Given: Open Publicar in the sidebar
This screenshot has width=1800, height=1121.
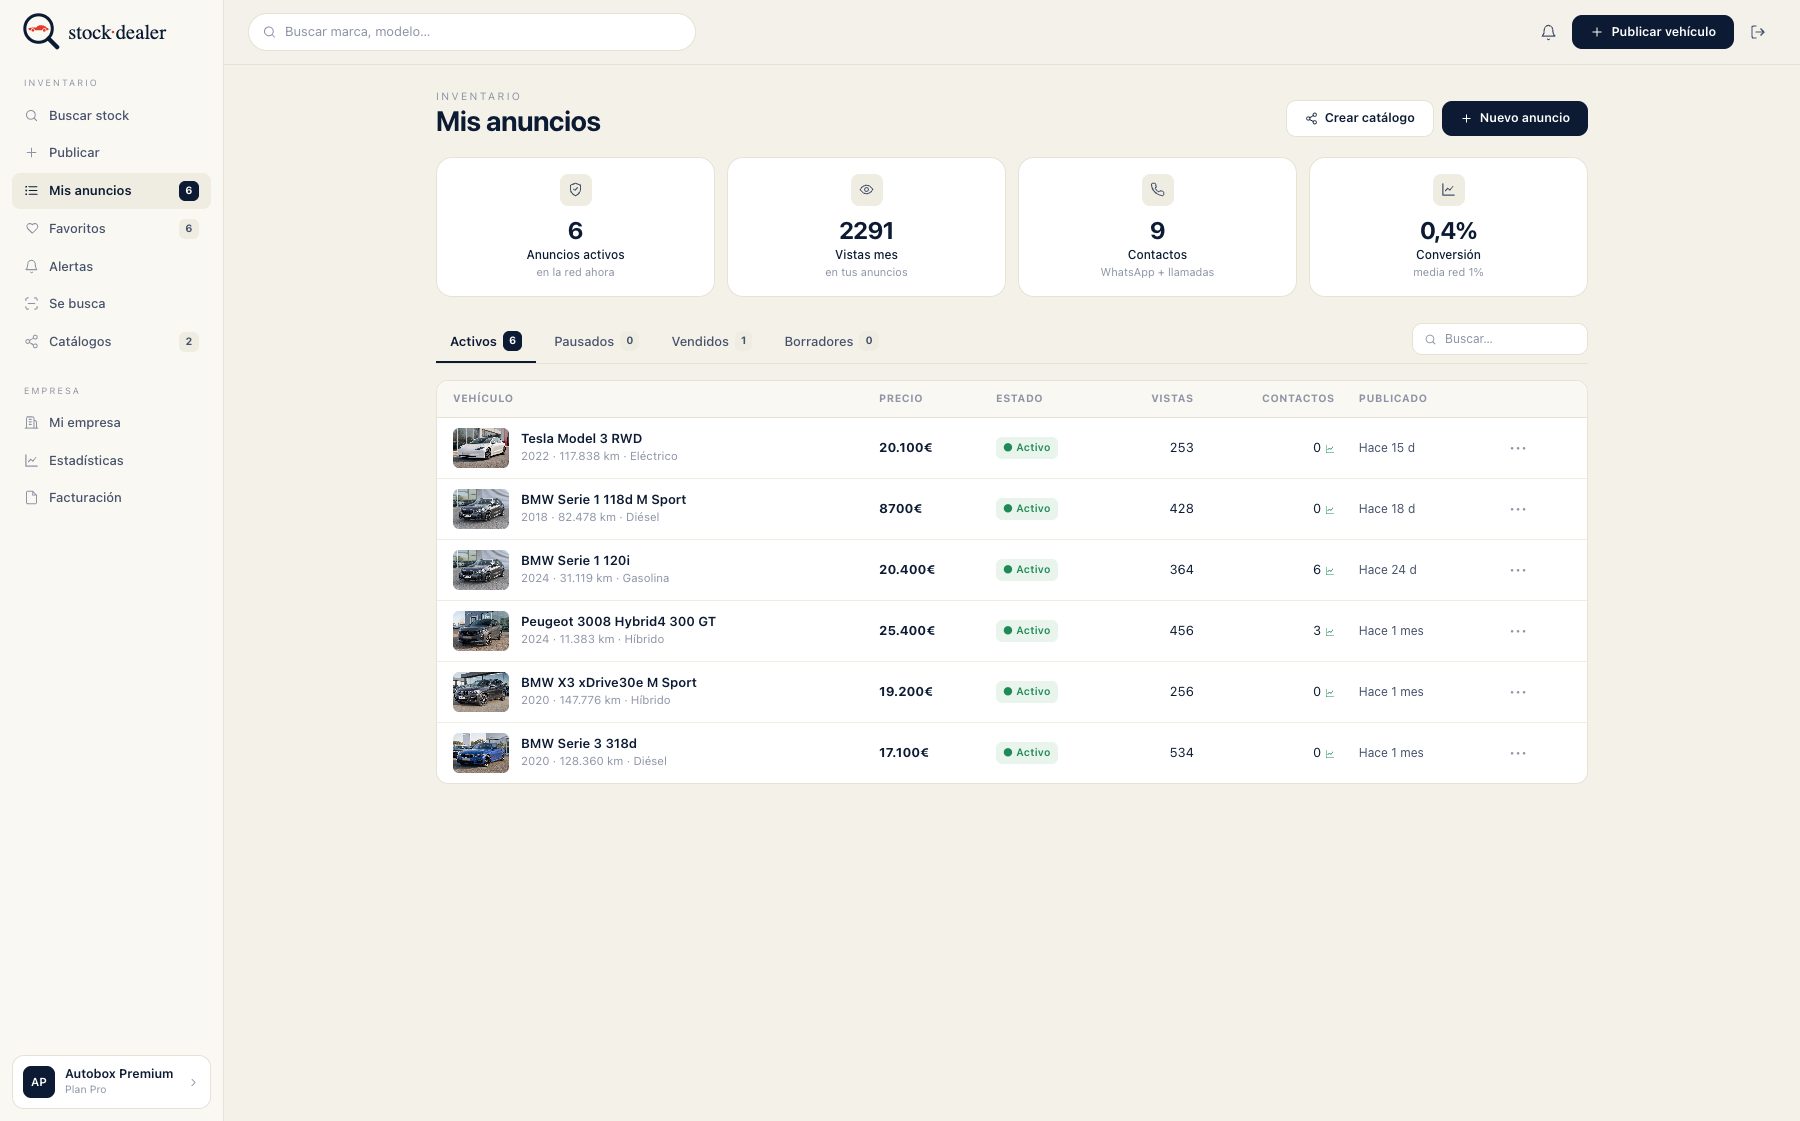Looking at the screenshot, I should point(111,152).
